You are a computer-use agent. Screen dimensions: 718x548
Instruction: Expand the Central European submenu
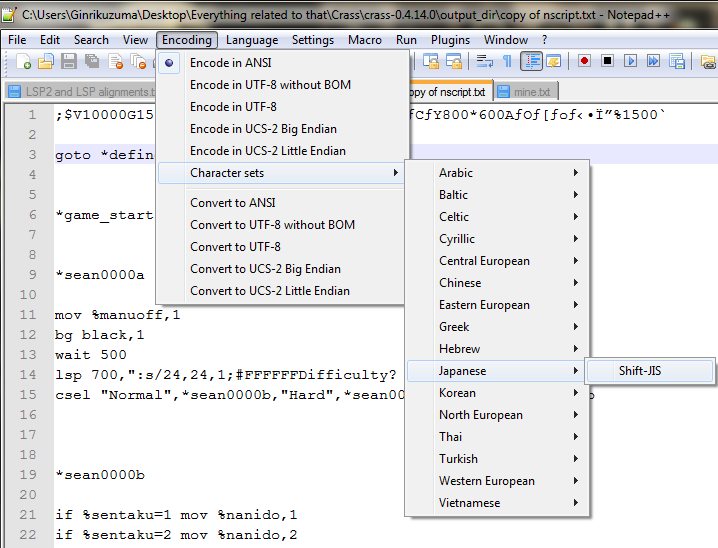(497, 260)
